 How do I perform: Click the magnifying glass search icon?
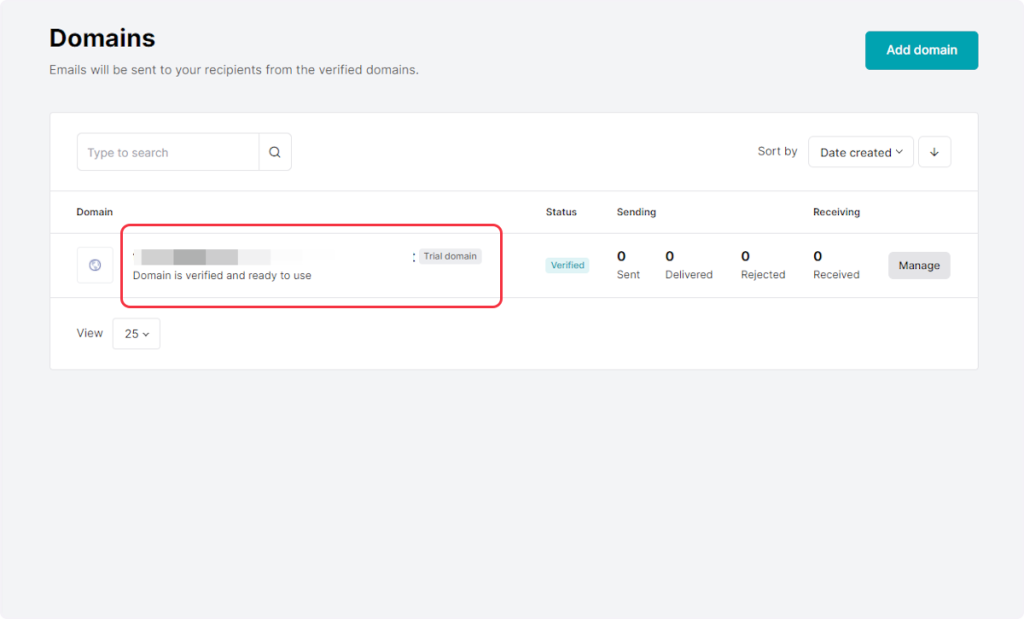[275, 152]
